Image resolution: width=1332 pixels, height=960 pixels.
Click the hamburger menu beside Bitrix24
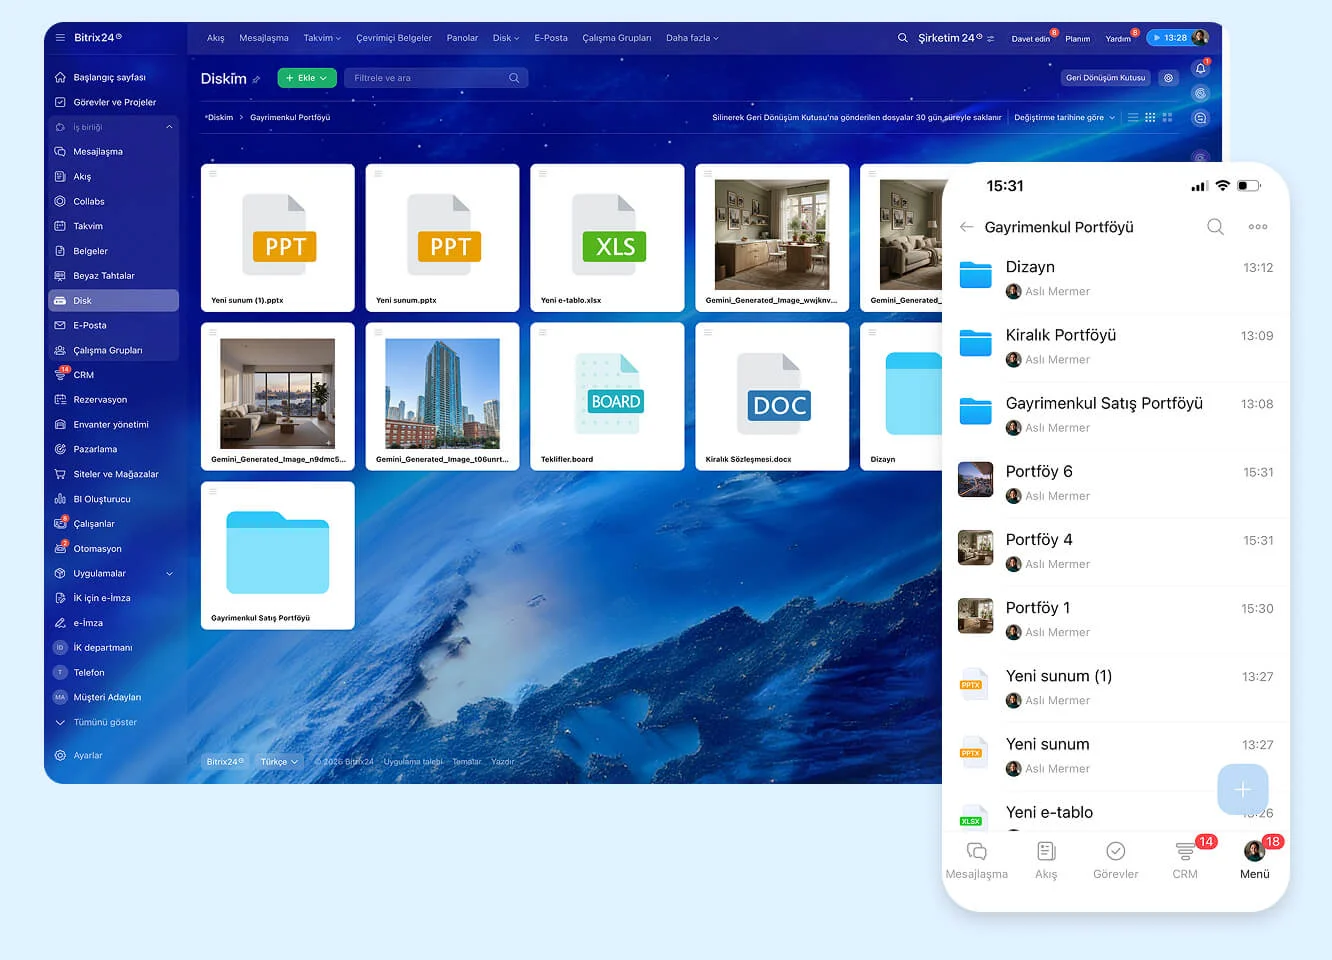coord(60,38)
